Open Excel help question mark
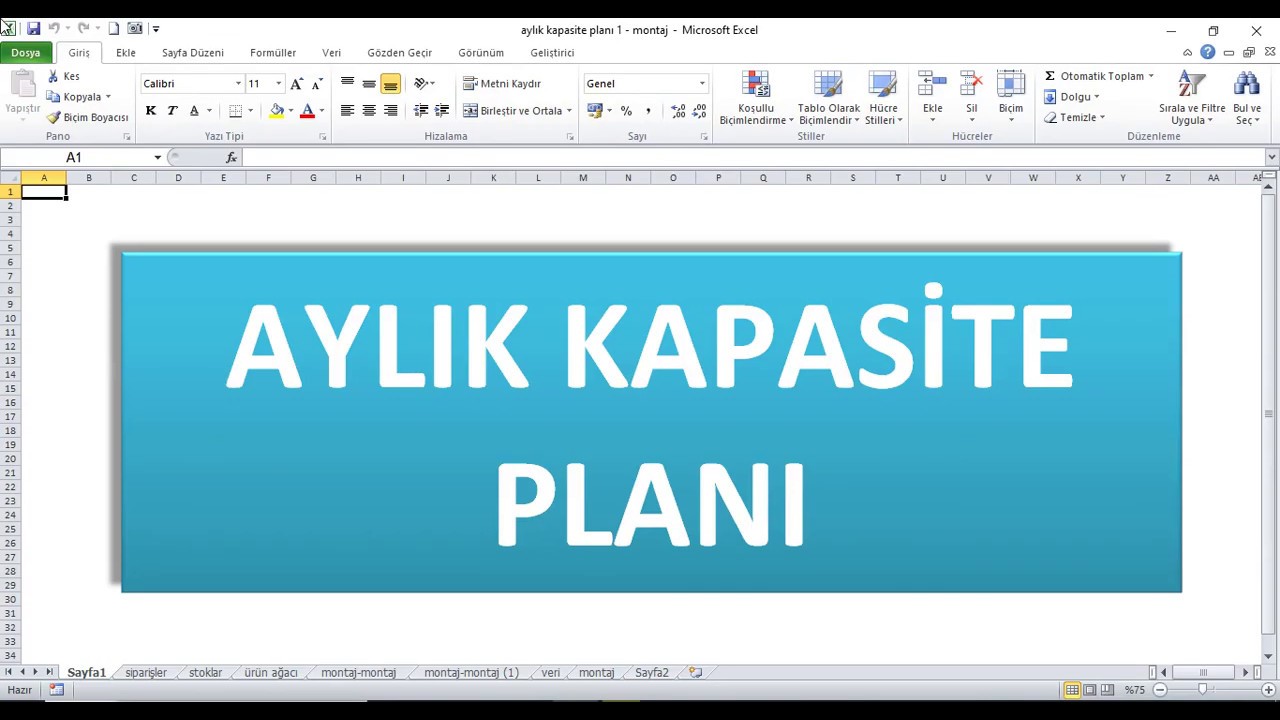Viewport: 1280px width, 720px height. (1208, 53)
